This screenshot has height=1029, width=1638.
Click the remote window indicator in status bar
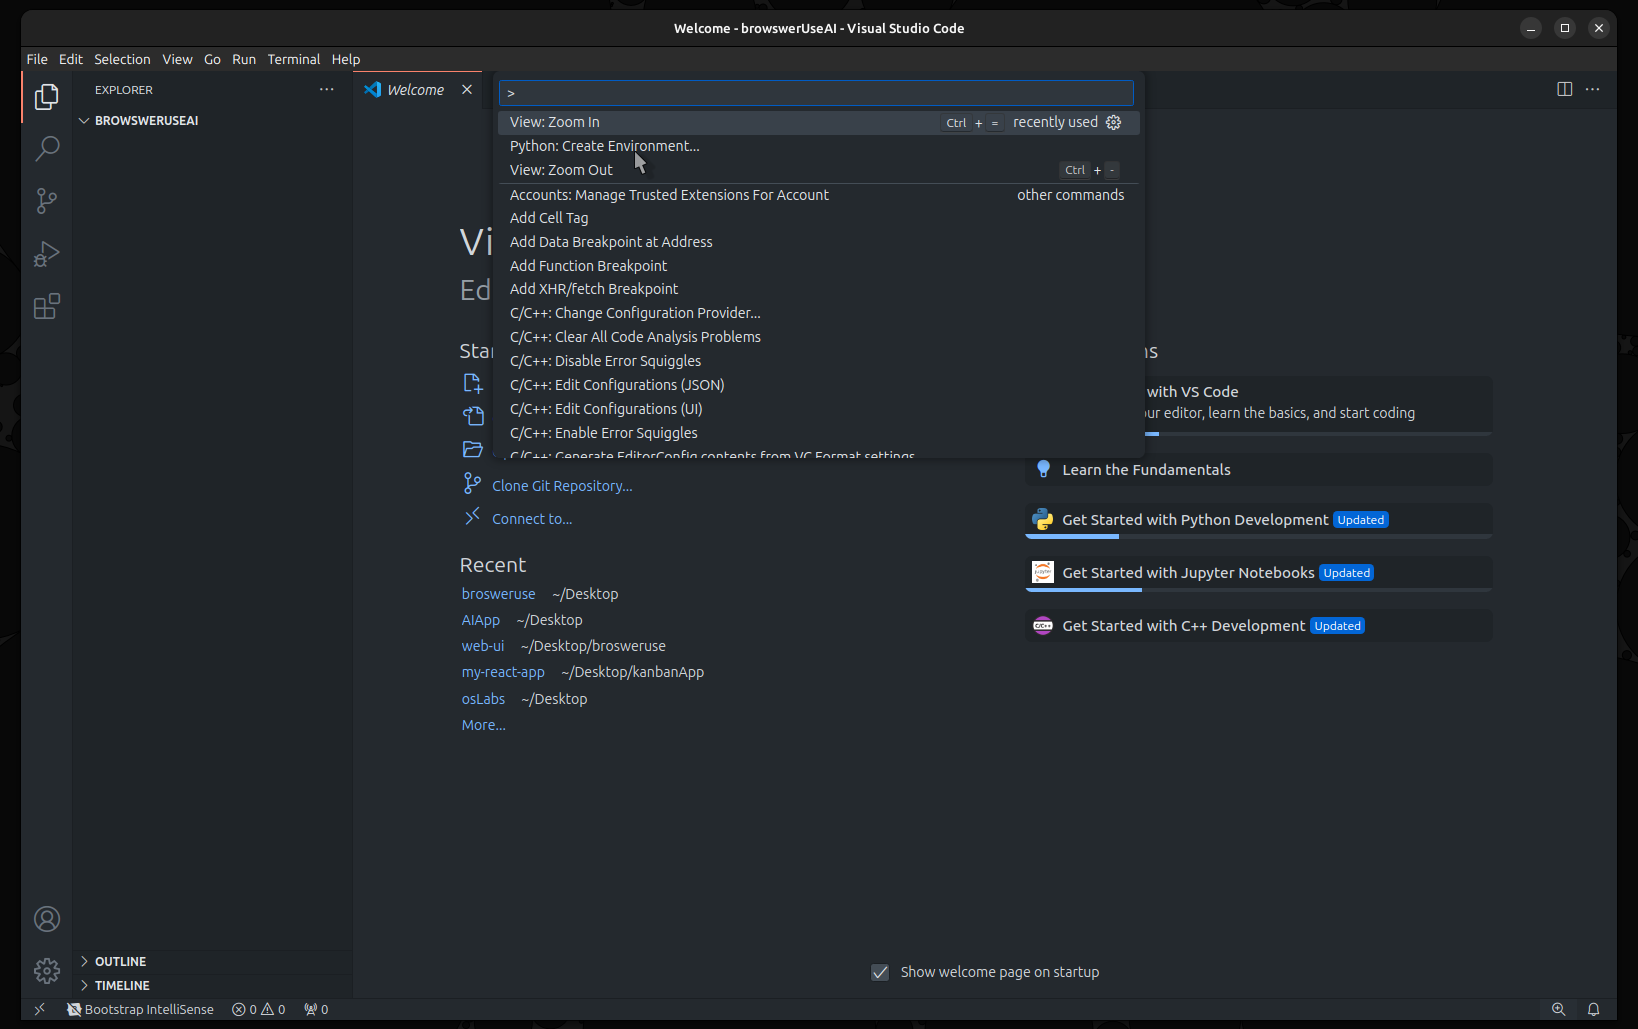coord(40,1009)
